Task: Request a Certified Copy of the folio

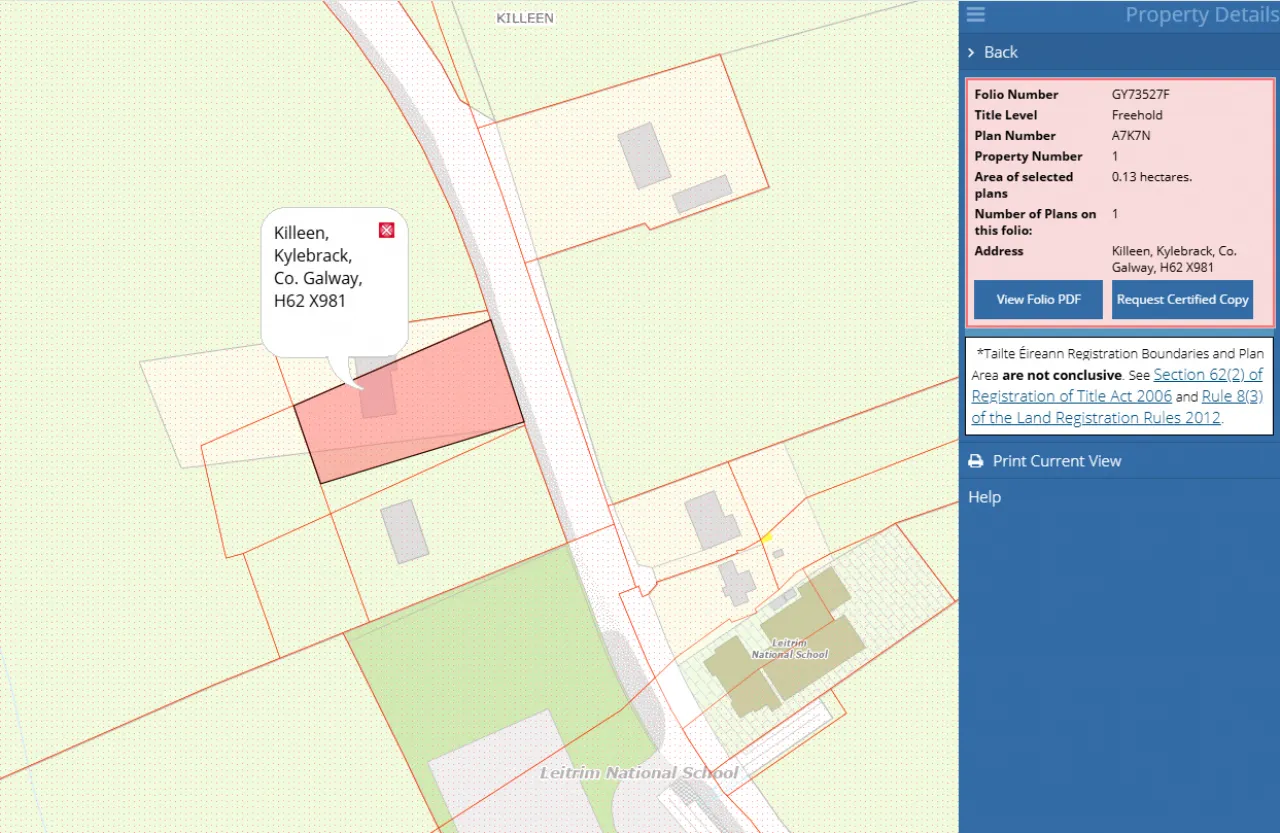Action: click(1182, 300)
